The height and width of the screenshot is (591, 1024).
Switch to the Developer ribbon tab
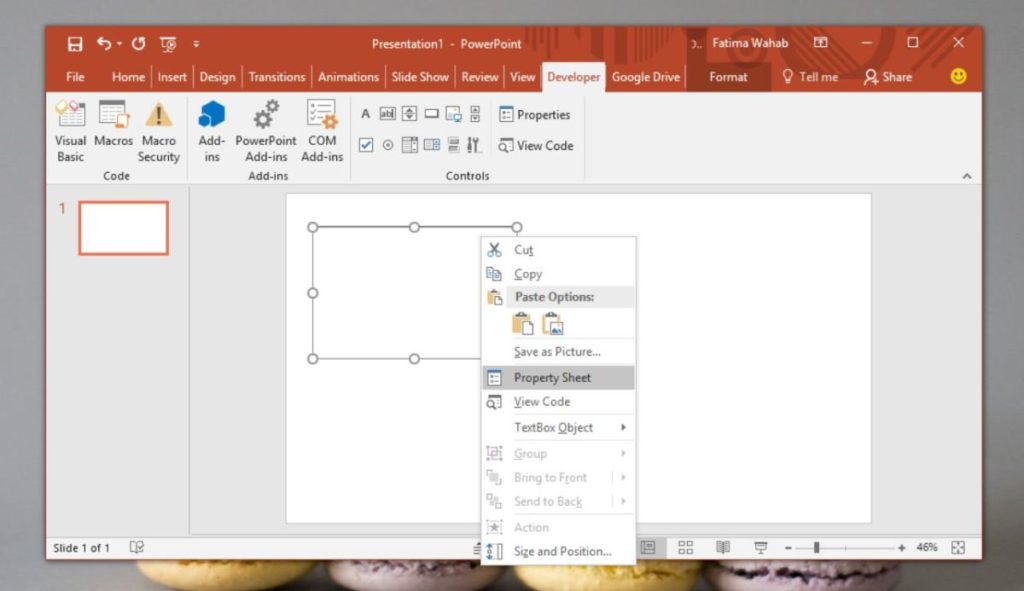573,76
